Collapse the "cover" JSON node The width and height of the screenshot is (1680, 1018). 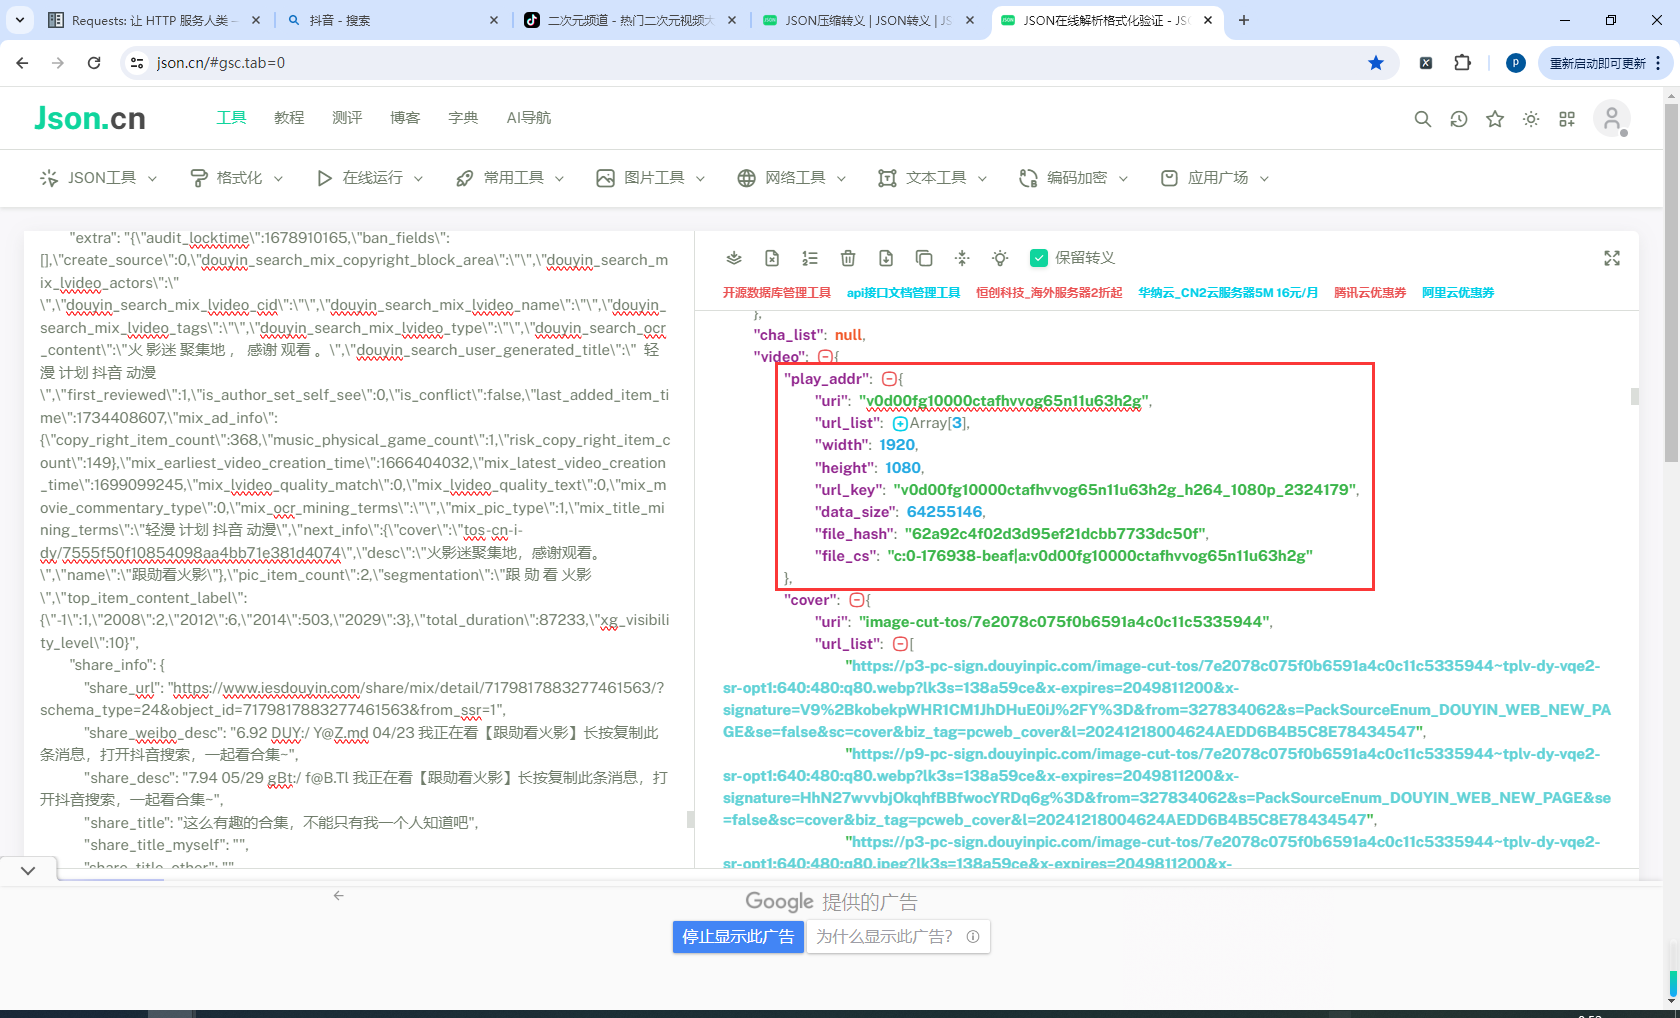tap(857, 600)
